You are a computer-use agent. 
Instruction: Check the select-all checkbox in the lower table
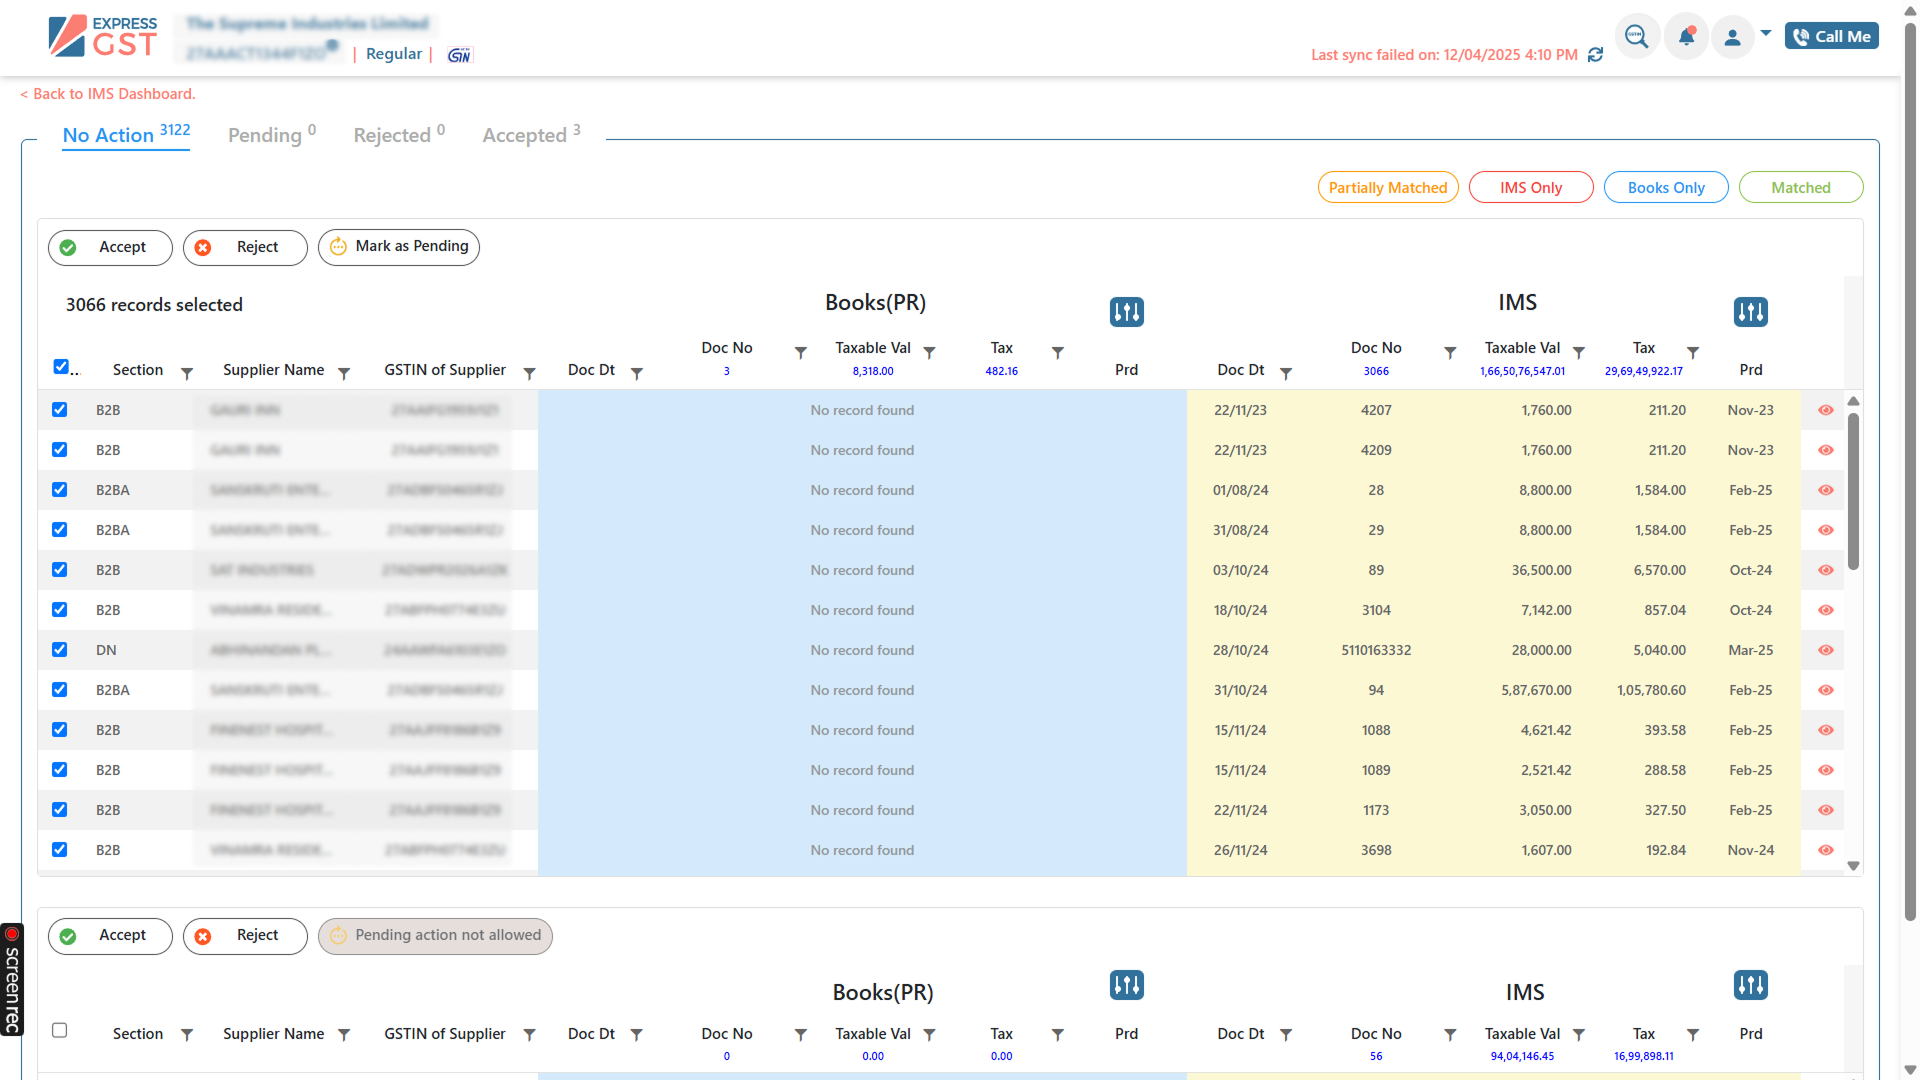click(60, 1030)
